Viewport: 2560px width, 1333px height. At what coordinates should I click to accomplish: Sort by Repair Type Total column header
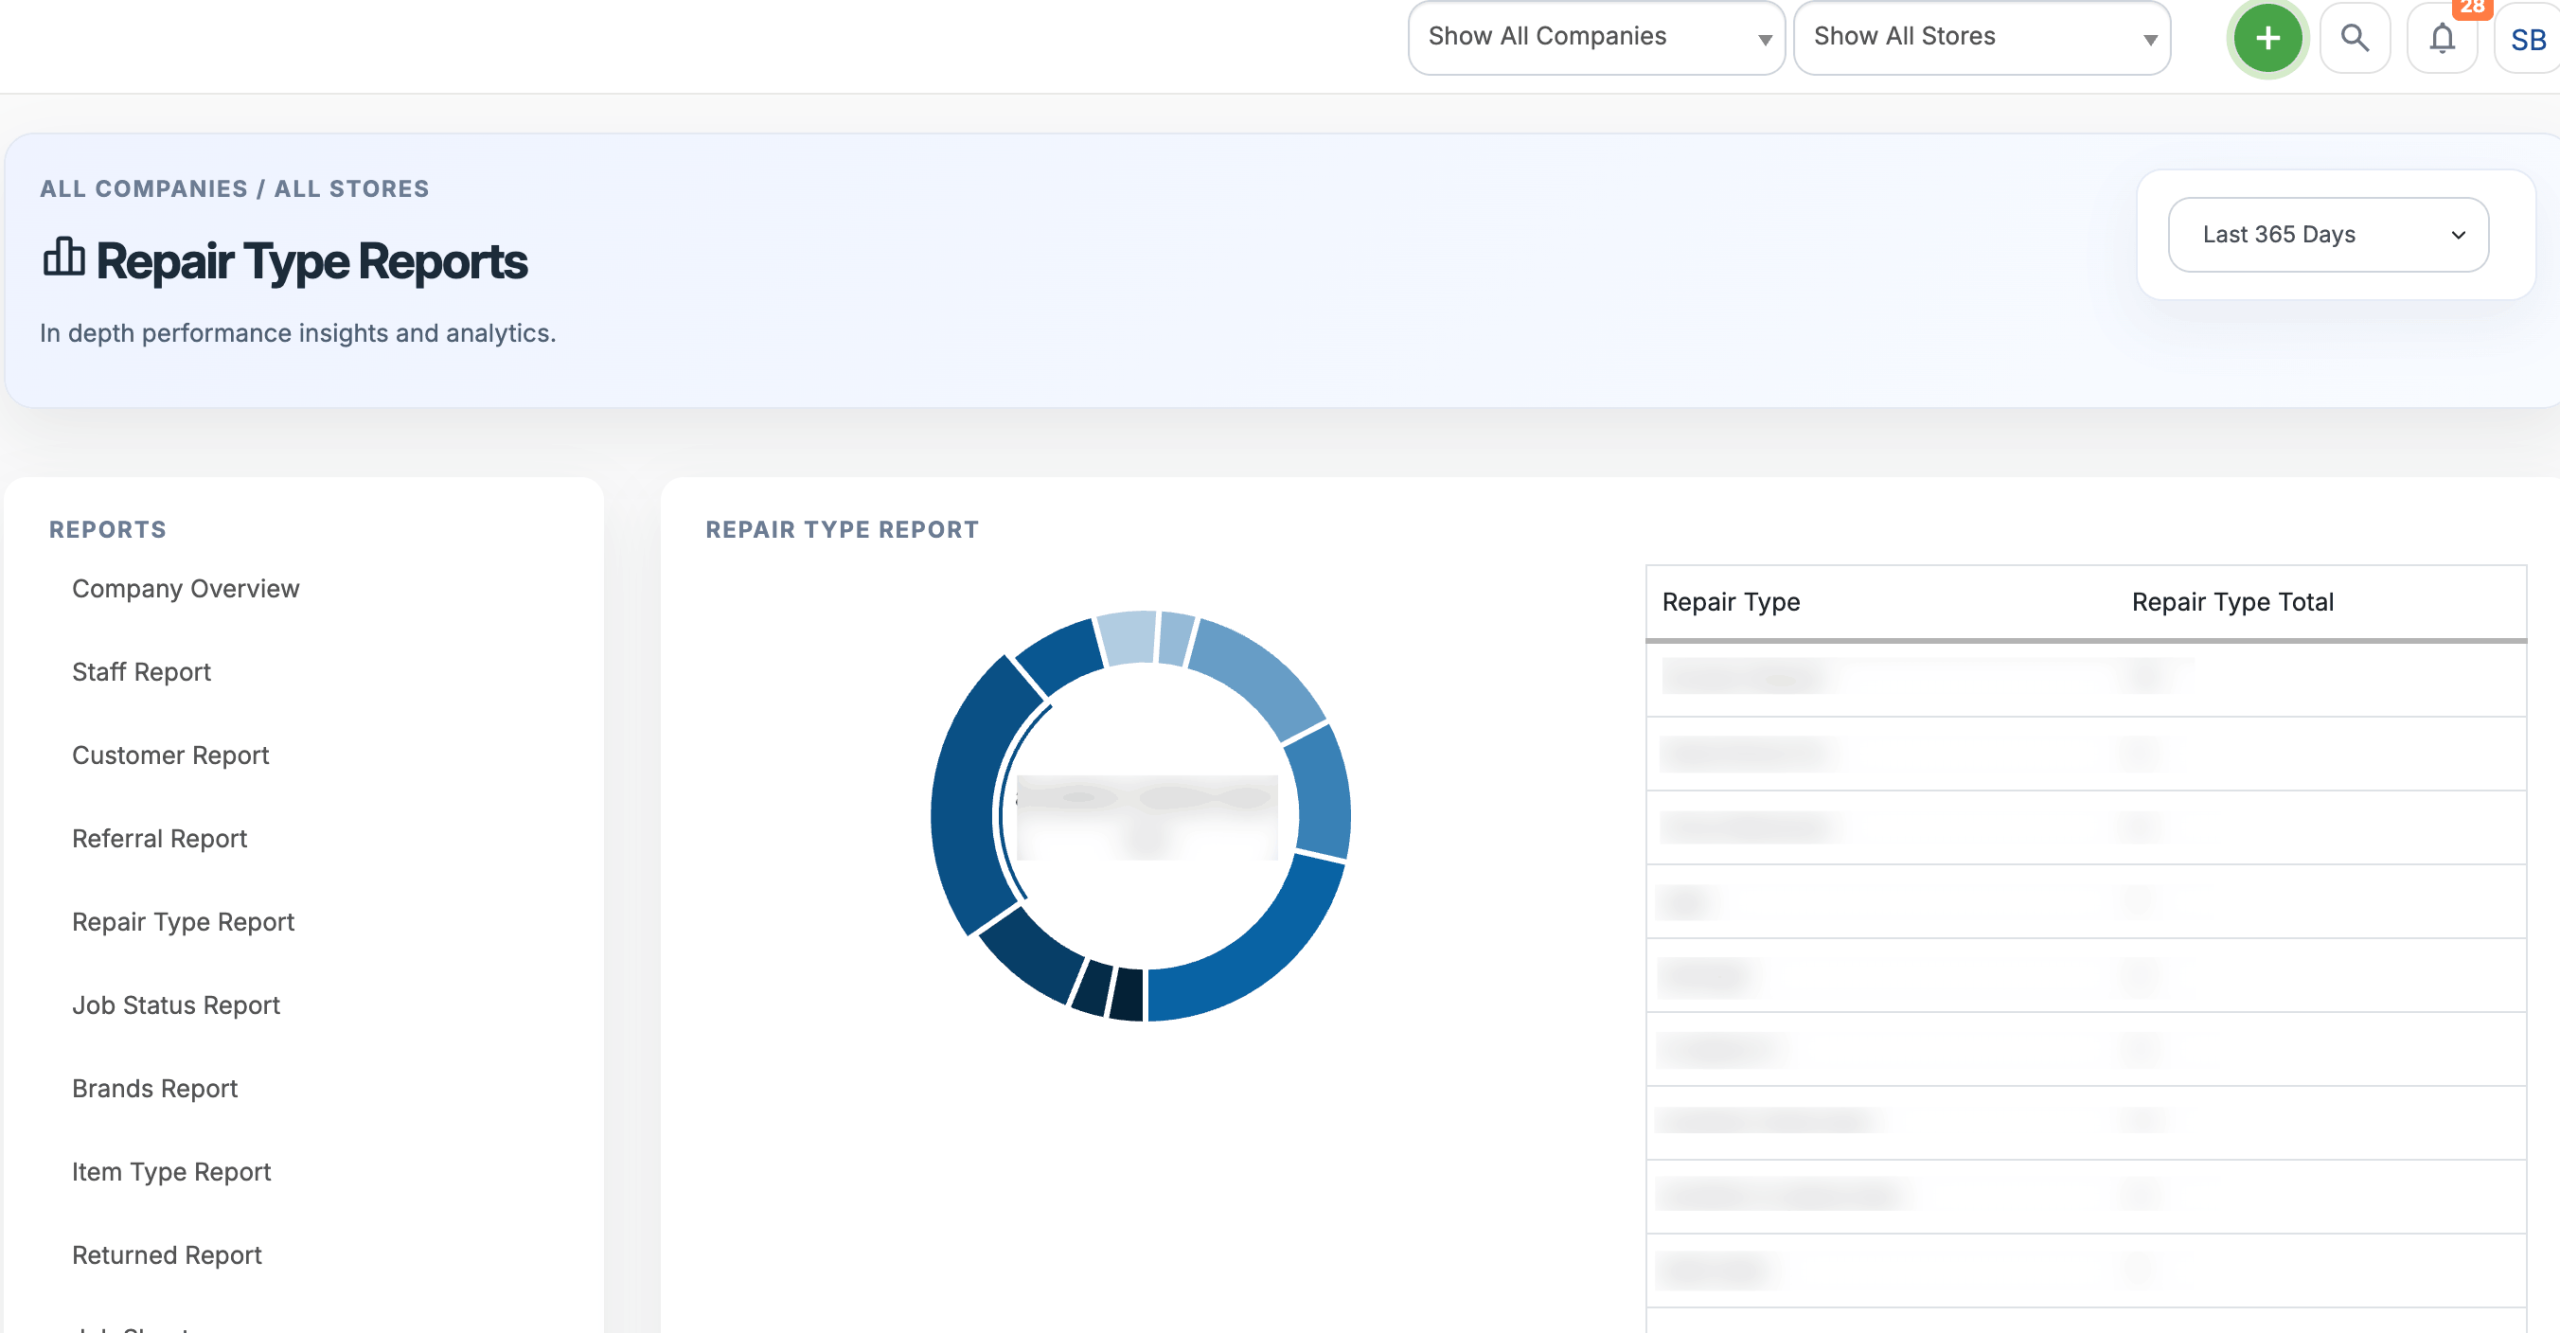point(2232,602)
